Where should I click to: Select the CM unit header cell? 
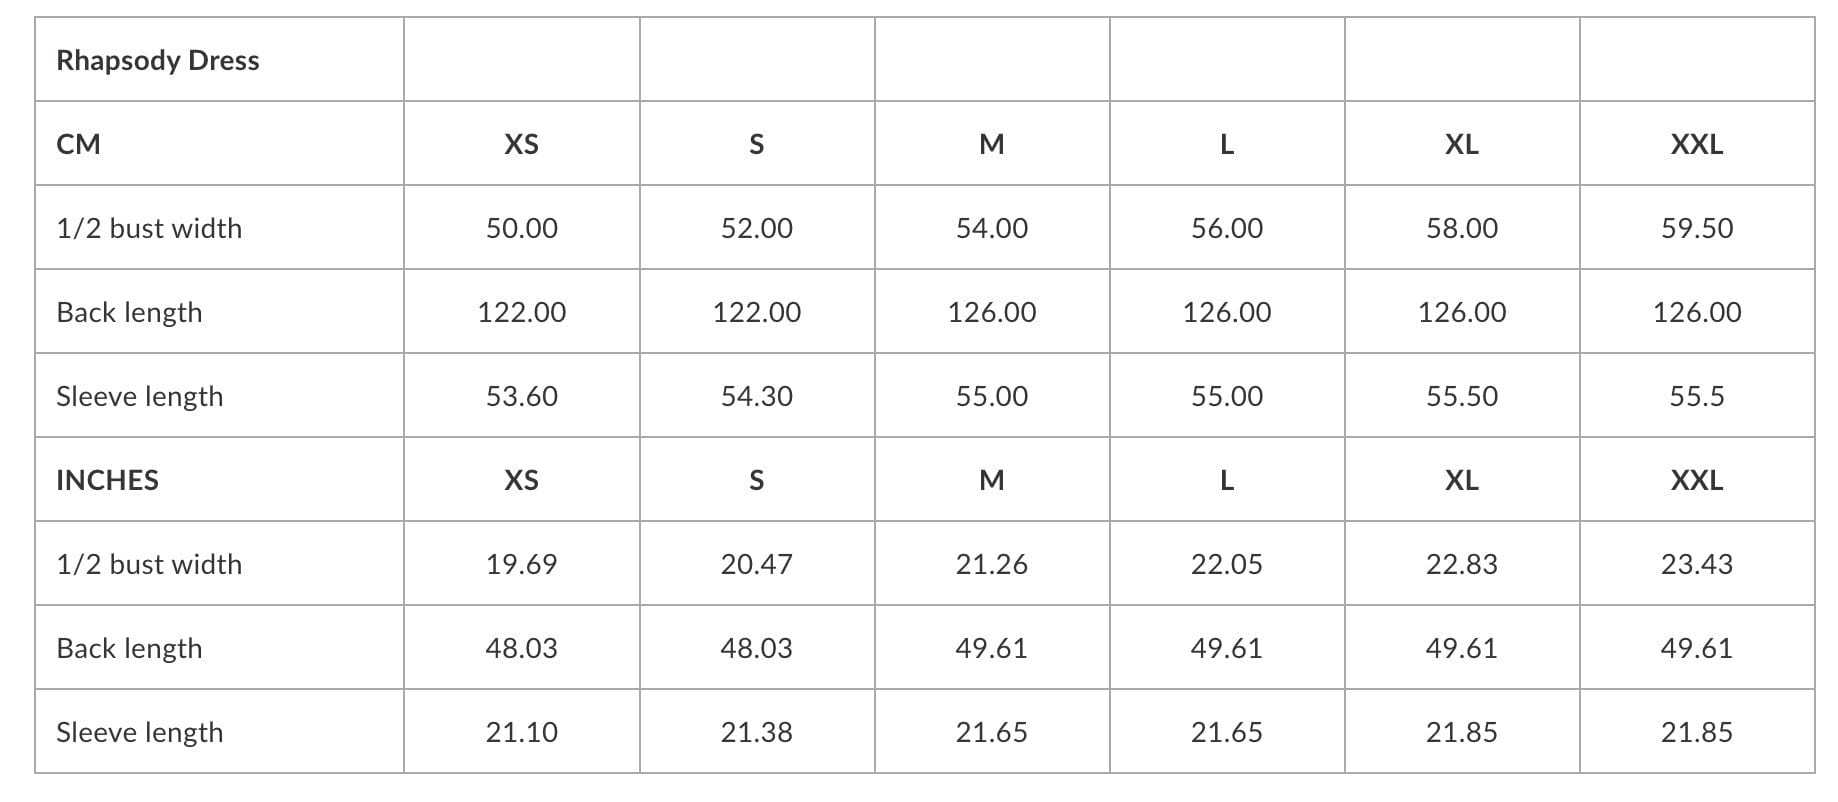(x=79, y=144)
